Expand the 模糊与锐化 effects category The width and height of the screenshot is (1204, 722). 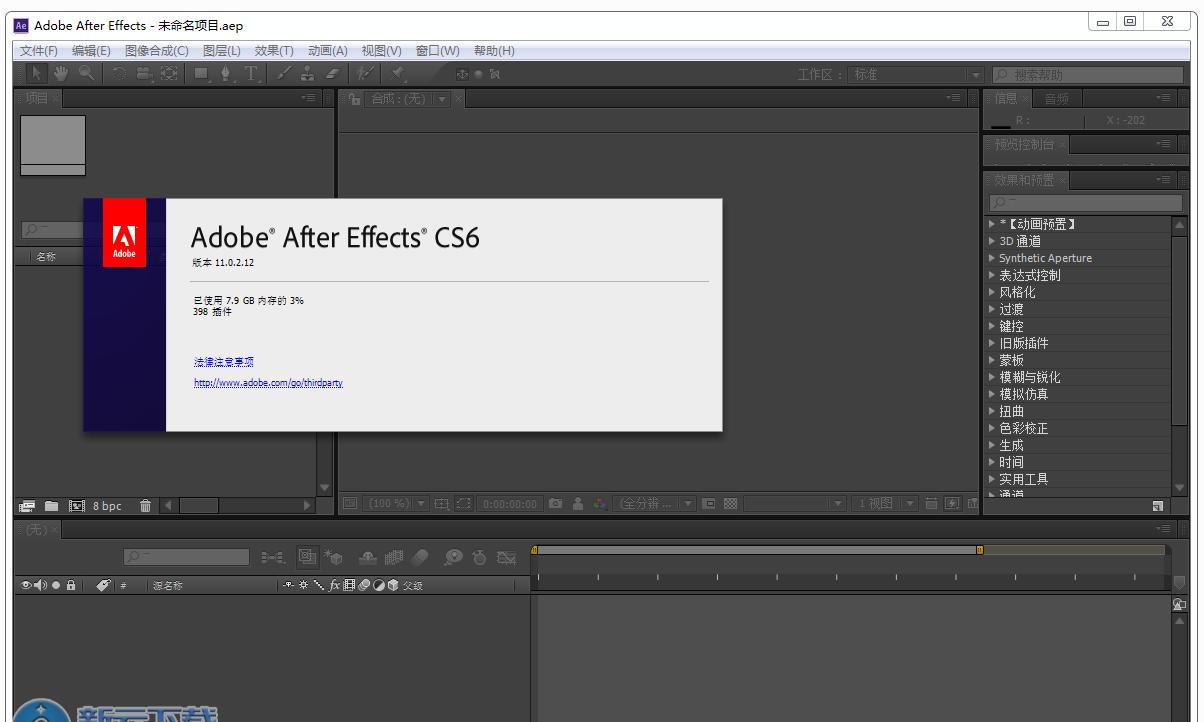(x=992, y=377)
